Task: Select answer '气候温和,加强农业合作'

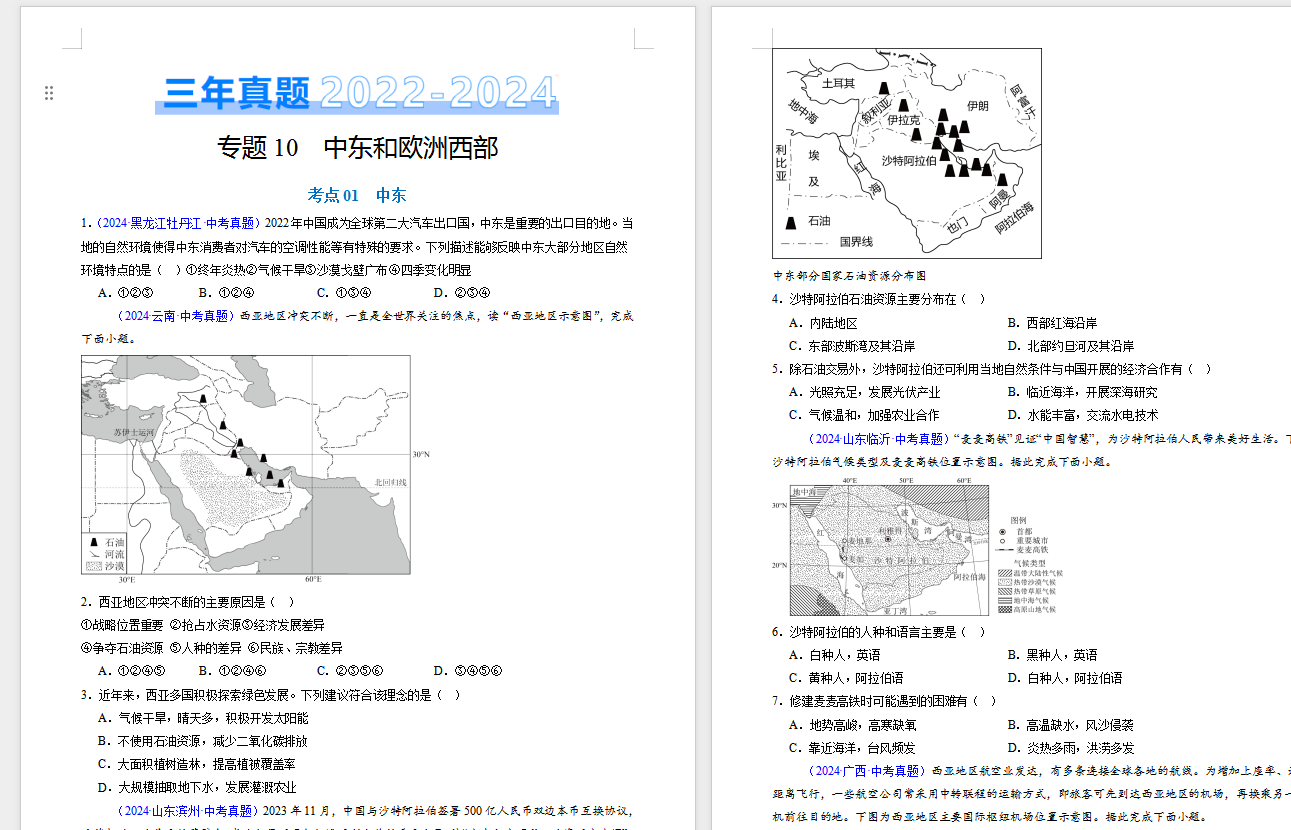Action: point(864,415)
